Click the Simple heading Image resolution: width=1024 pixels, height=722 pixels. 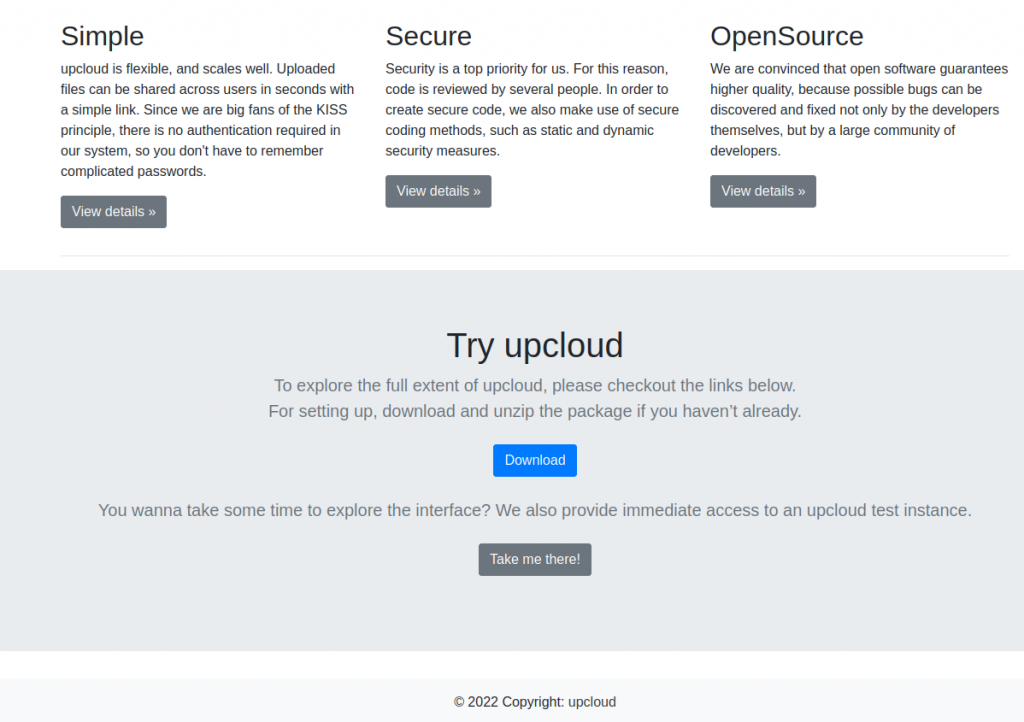102,36
